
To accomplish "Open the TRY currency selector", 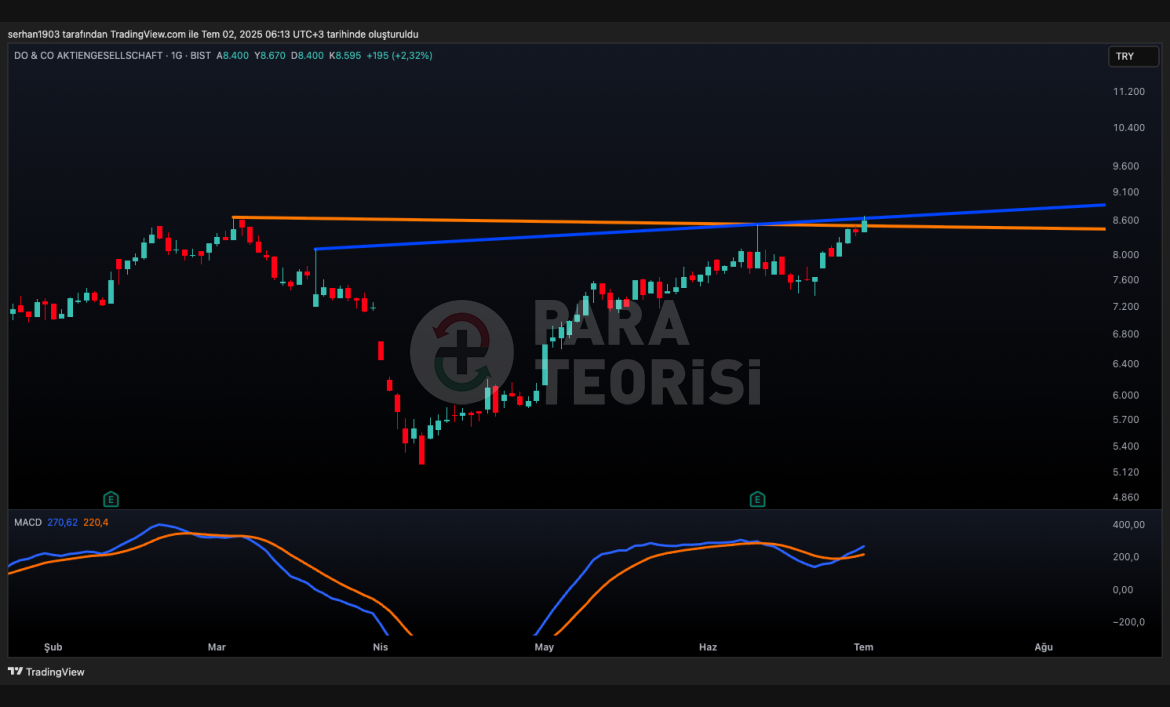I will click(1133, 56).
